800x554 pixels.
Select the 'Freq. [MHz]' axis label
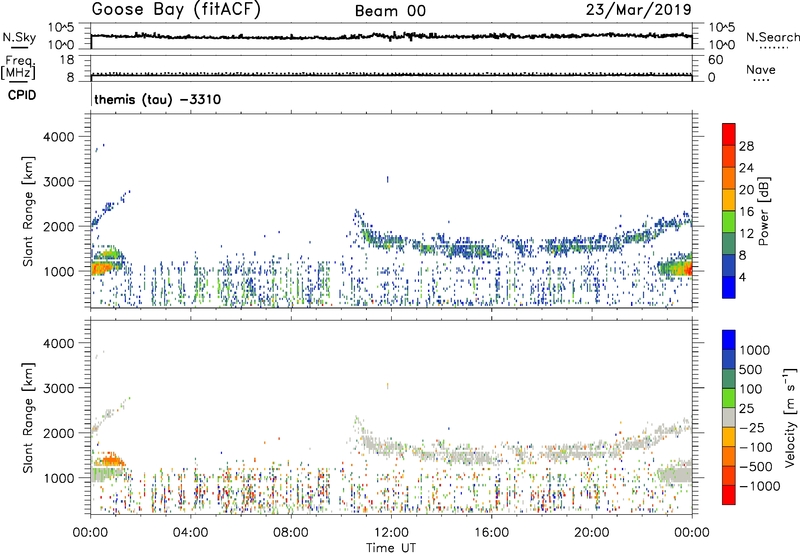[x=18, y=68]
